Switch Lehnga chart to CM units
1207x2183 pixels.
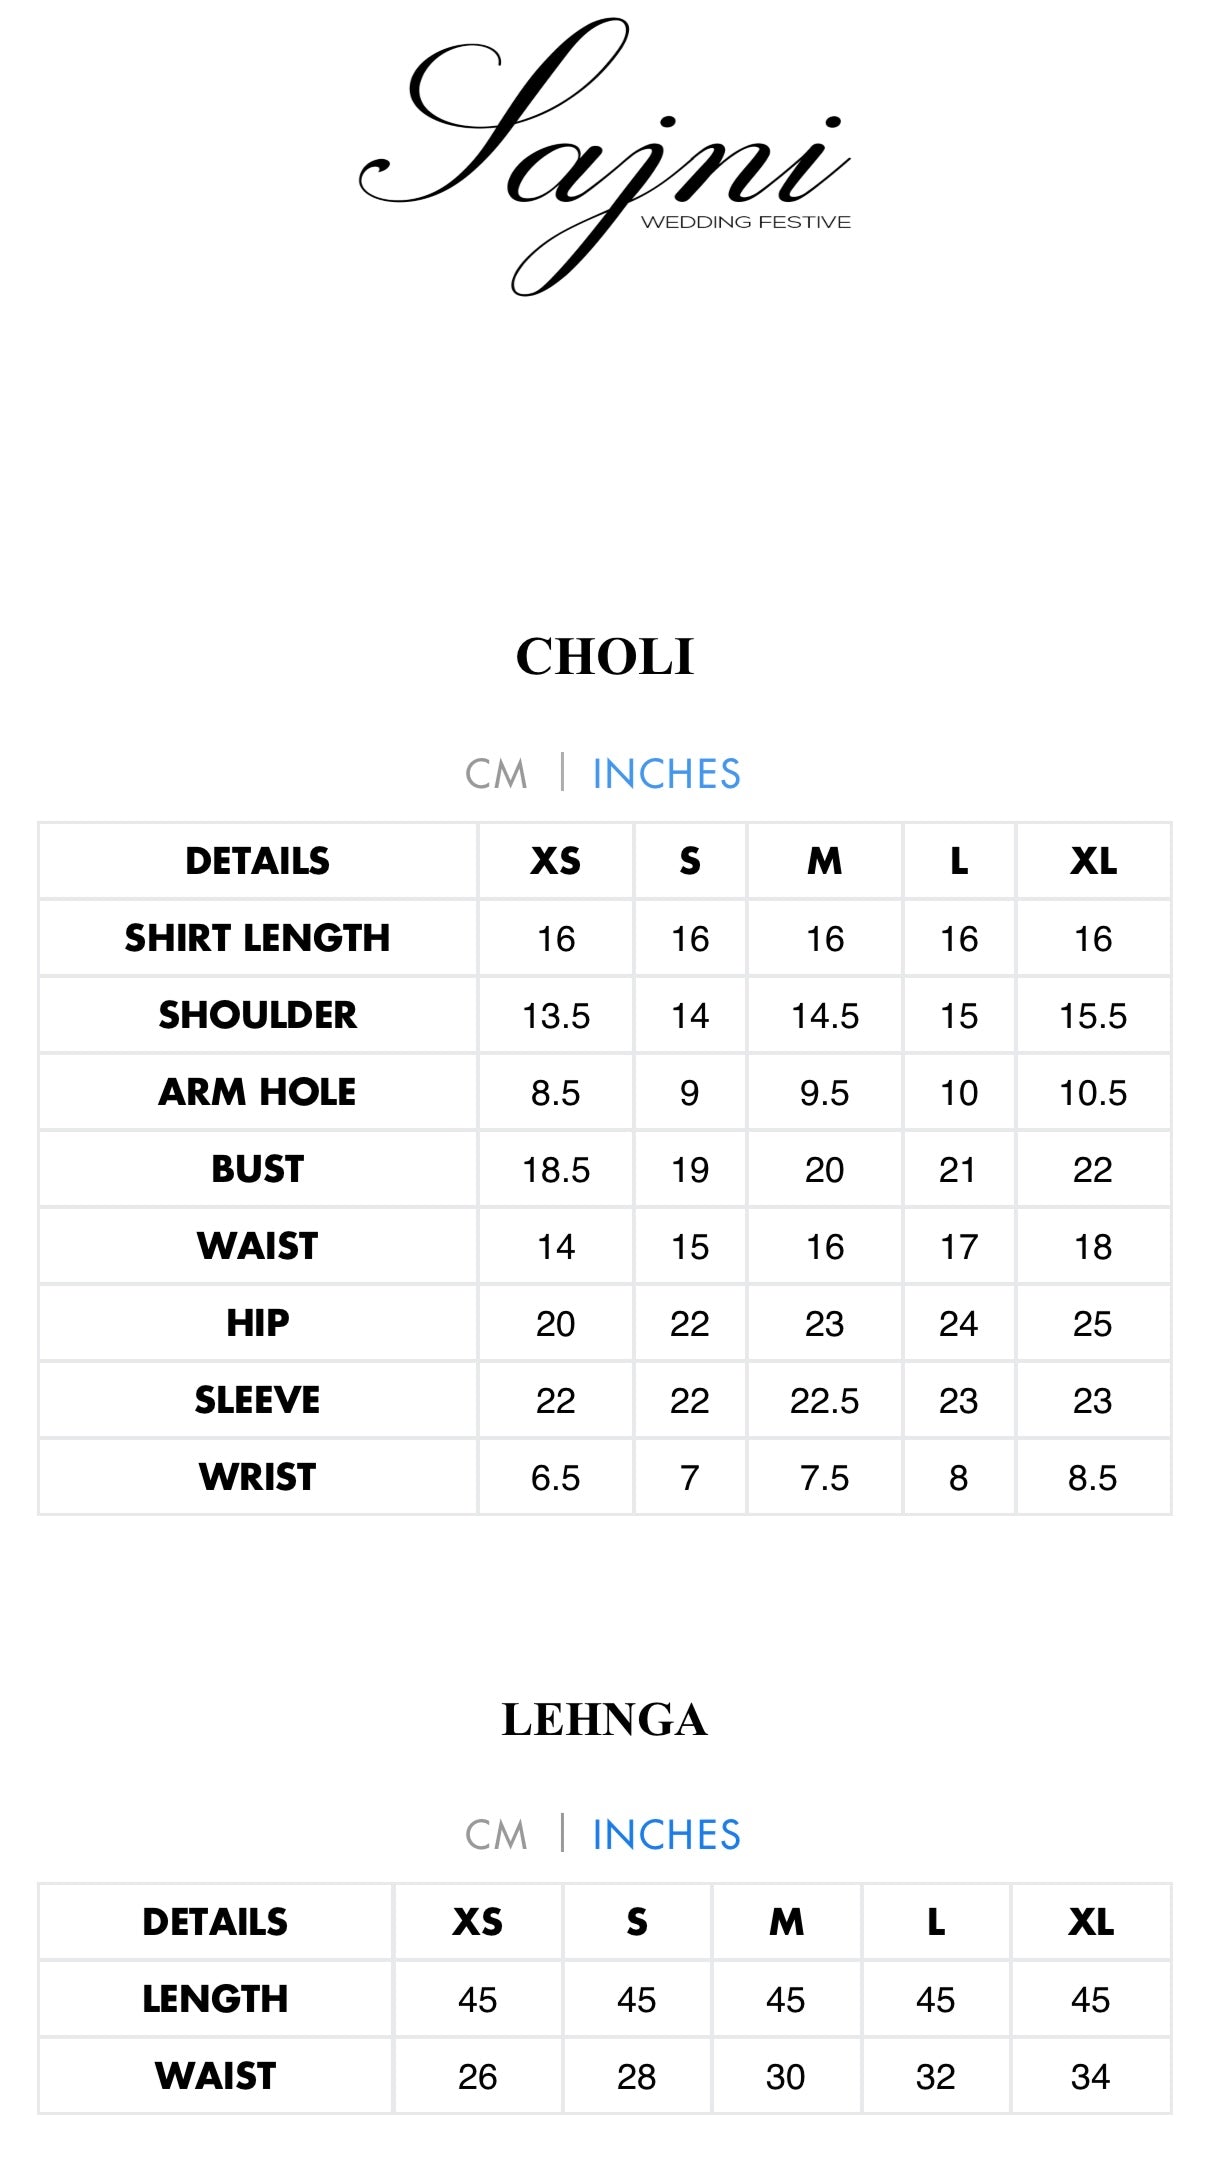(x=496, y=1835)
